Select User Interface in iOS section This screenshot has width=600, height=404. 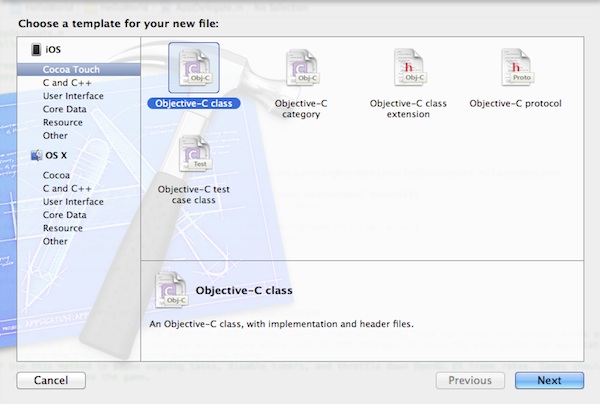[x=71, y=96]
